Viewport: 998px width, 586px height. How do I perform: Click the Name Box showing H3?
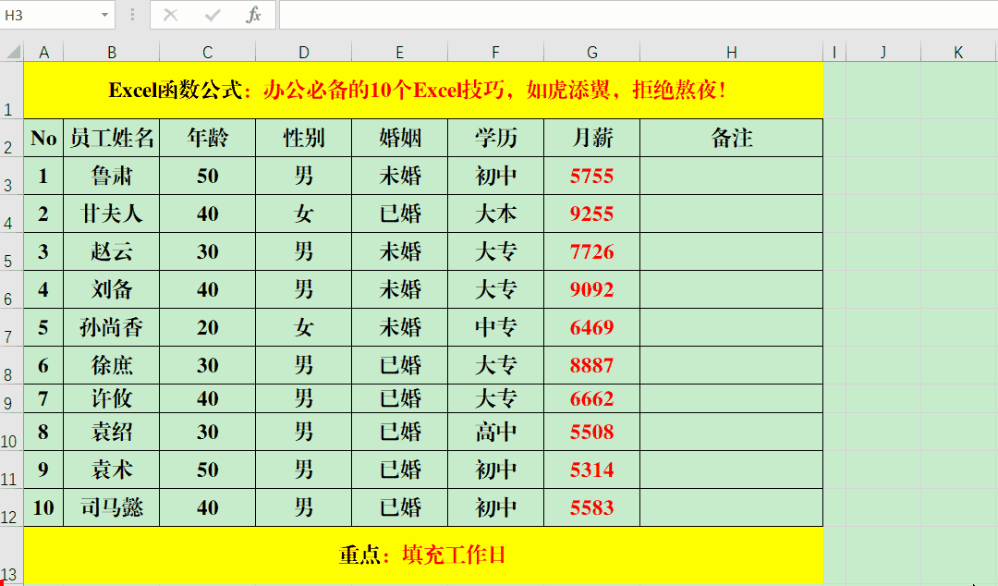pyautogui.click(x=48, y=15)
